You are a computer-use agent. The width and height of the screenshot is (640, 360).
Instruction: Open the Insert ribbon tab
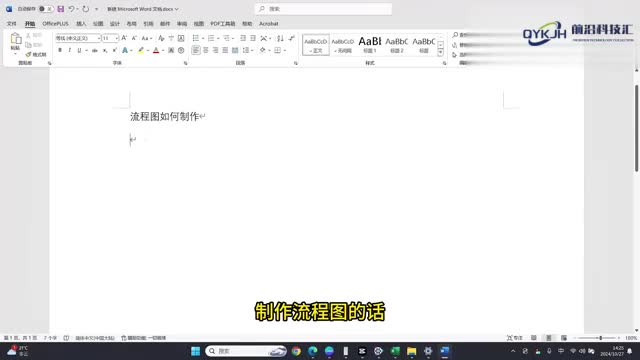click(81, 24)
